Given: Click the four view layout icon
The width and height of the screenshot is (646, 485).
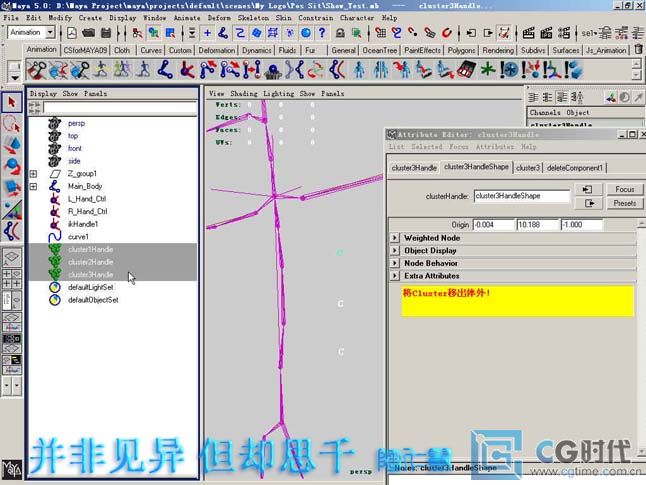Looking at the screenshot, I should [12, 279].
